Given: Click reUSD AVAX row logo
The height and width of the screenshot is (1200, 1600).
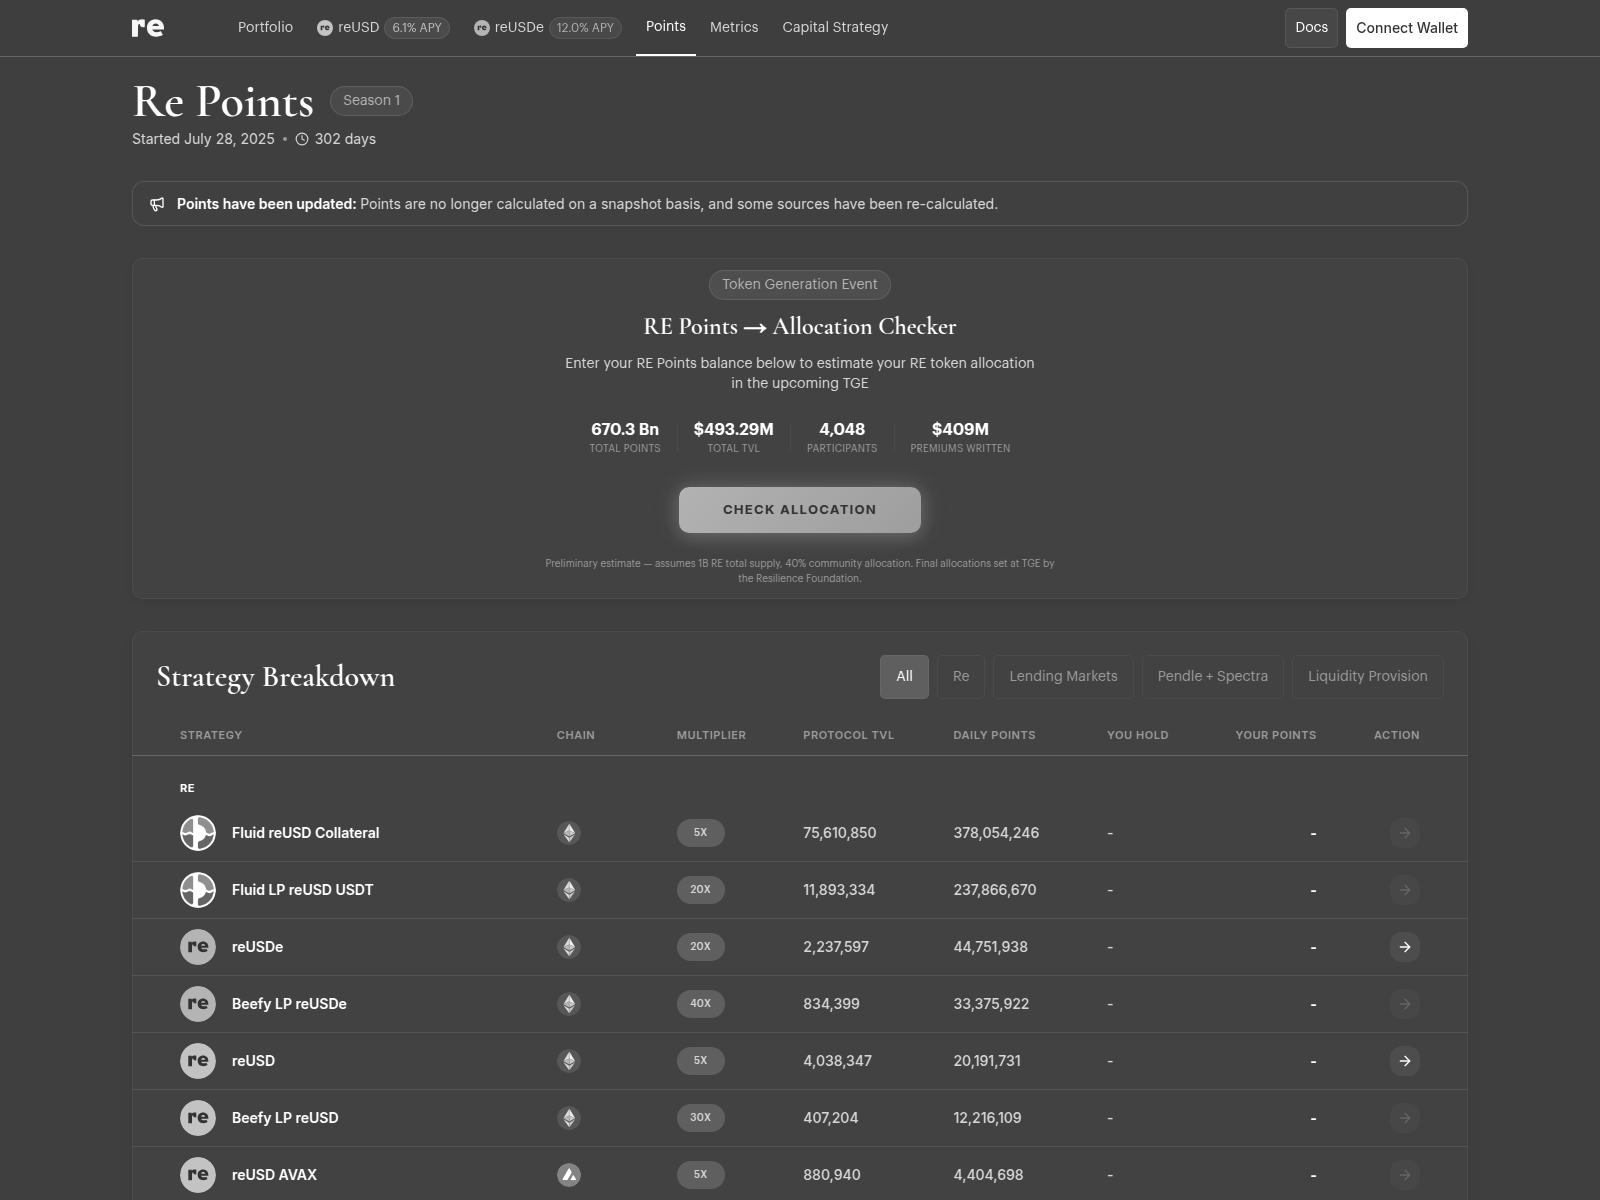Looking at the screenshot, I should pyautogui.click(x=198, y=1175).
